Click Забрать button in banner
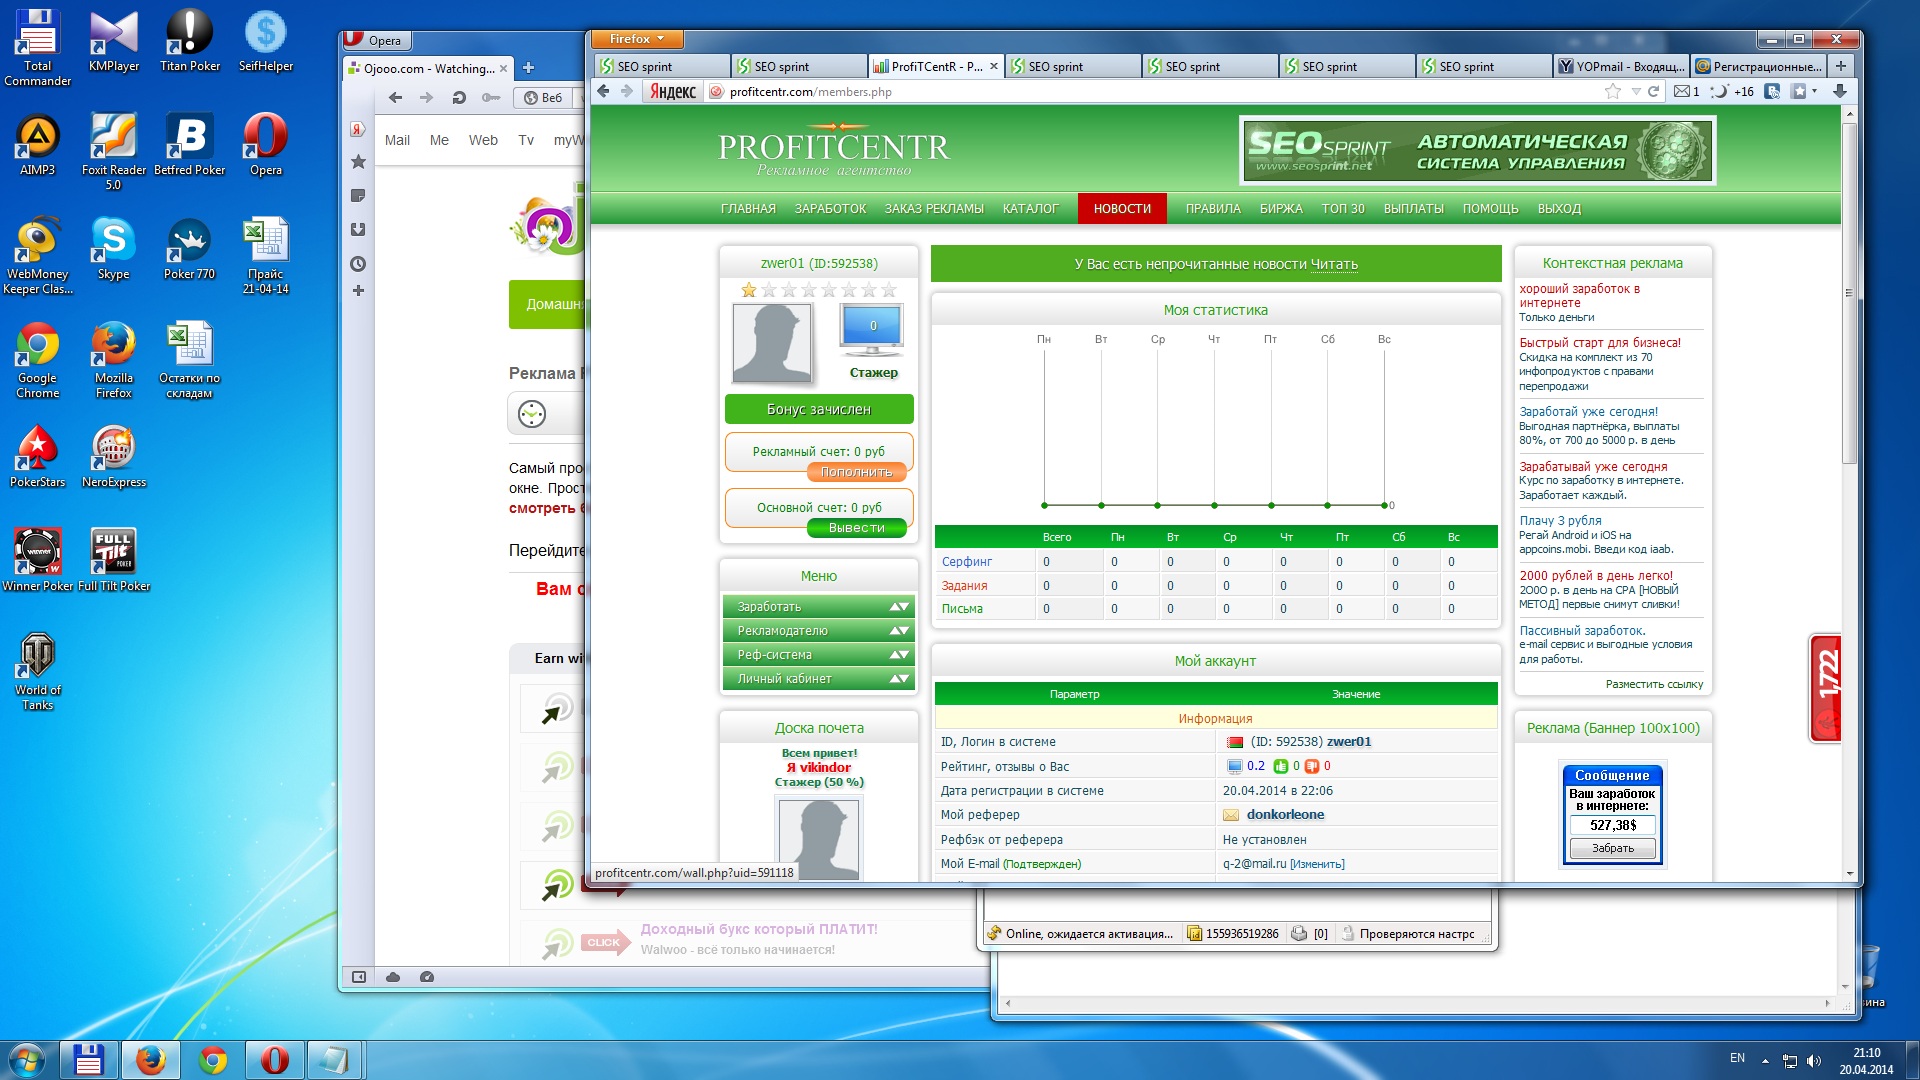The image size is (1920, 1080). 1612,848
